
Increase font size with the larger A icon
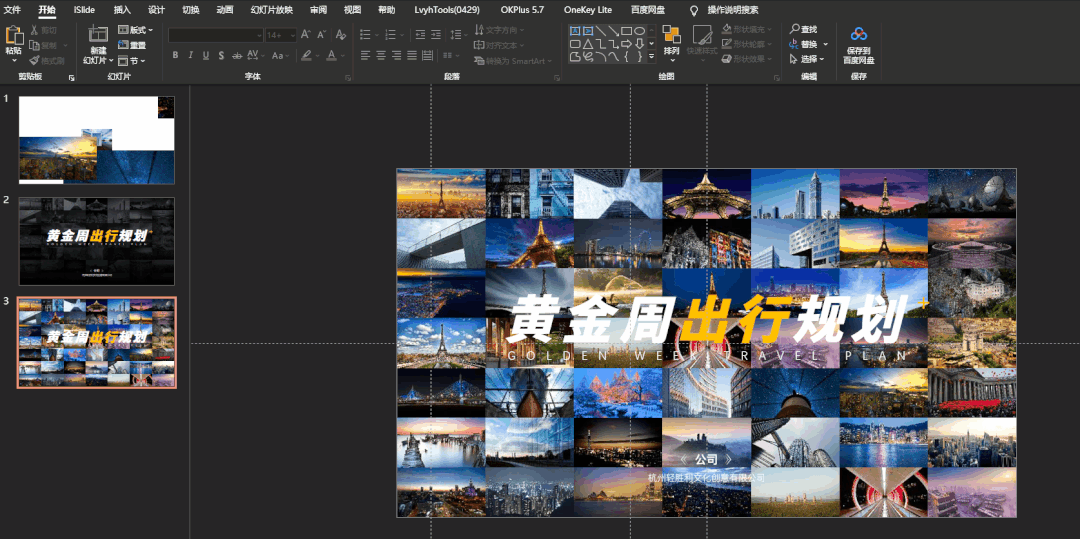pos(306,34)
